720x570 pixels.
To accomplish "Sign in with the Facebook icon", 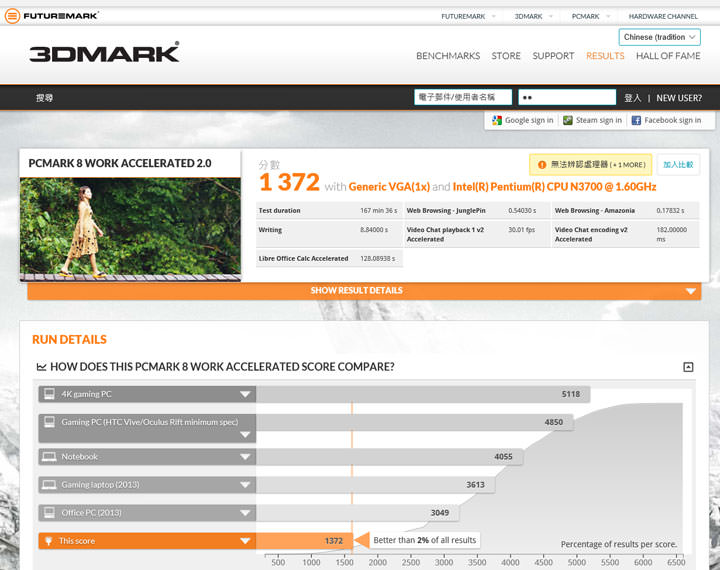I will [x=636, y=120].
